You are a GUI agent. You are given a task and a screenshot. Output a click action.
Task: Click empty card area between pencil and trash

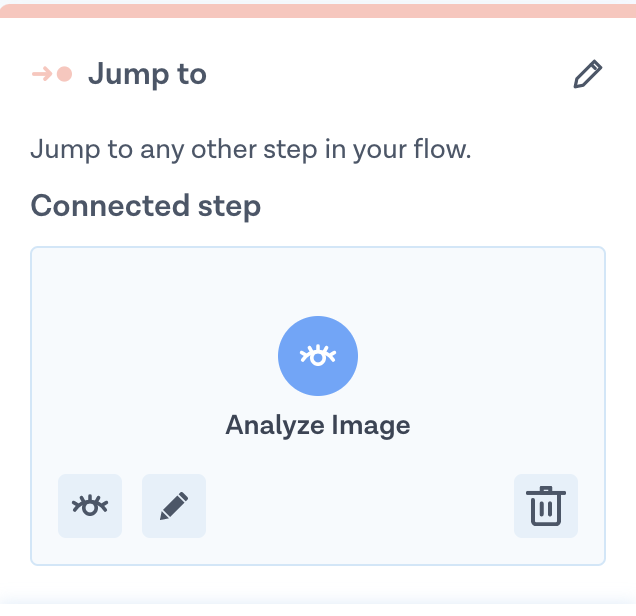click(360, 506)
